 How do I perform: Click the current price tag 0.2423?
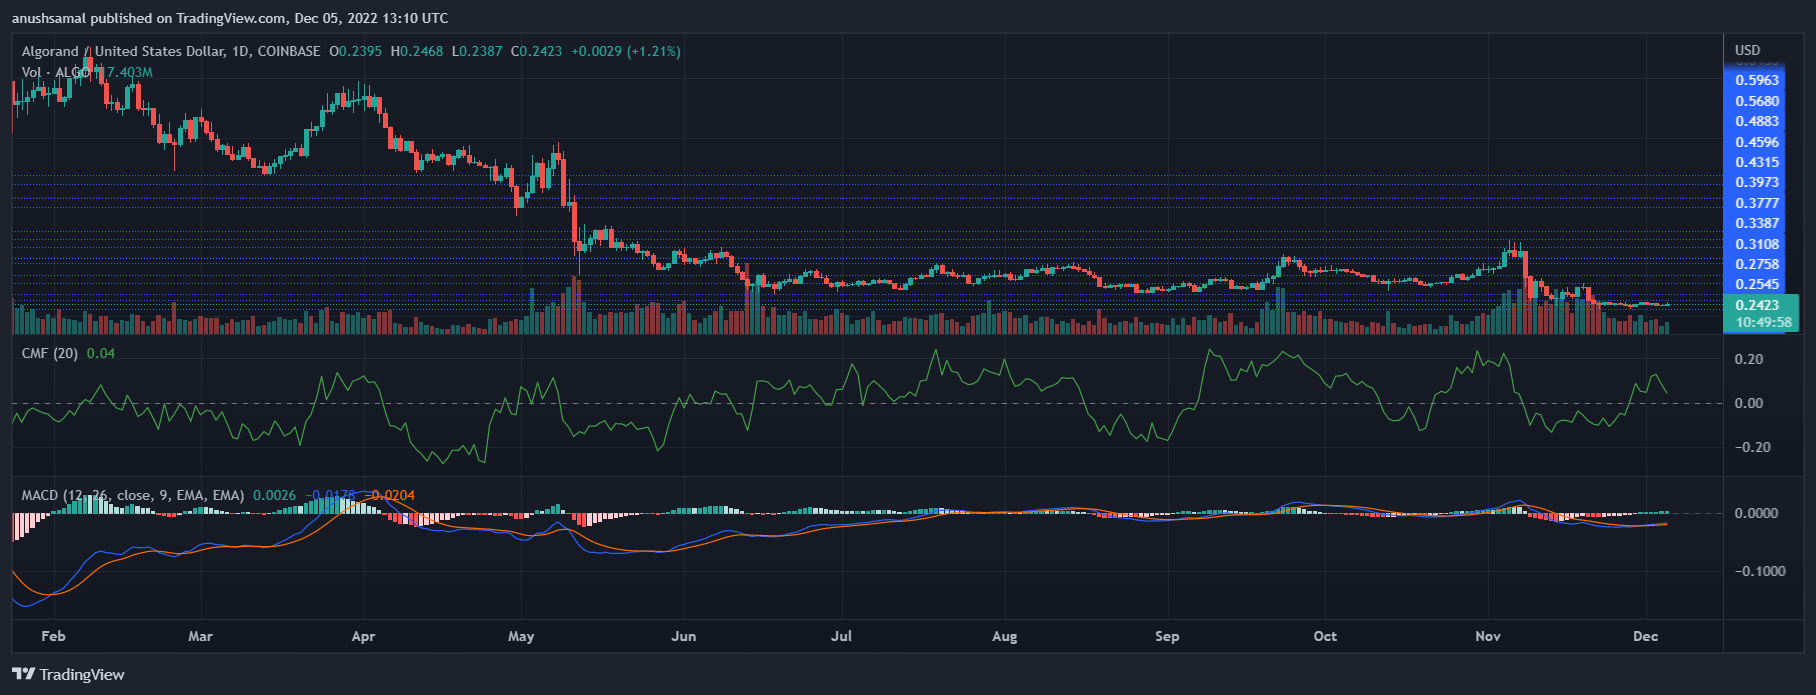pos(1757,305)
